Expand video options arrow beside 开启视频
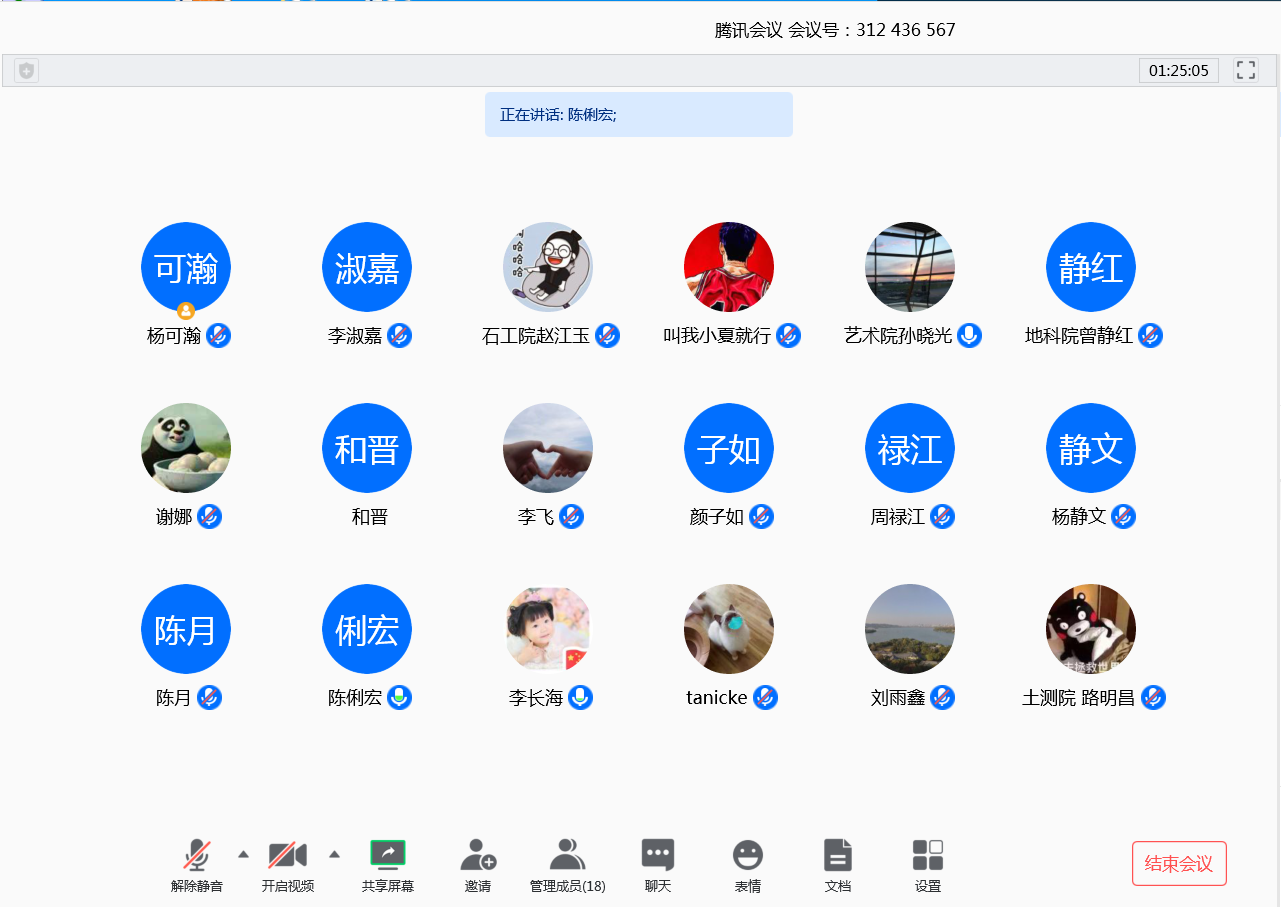 click(335, 854)
